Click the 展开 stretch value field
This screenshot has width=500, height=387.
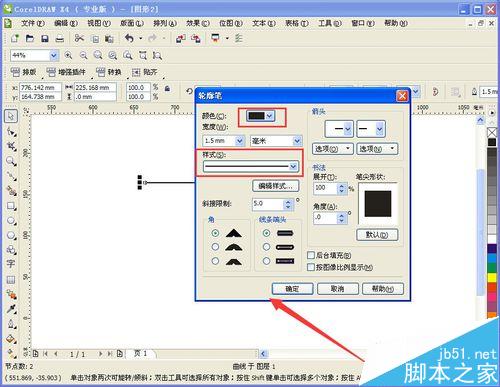click(325, 188)
